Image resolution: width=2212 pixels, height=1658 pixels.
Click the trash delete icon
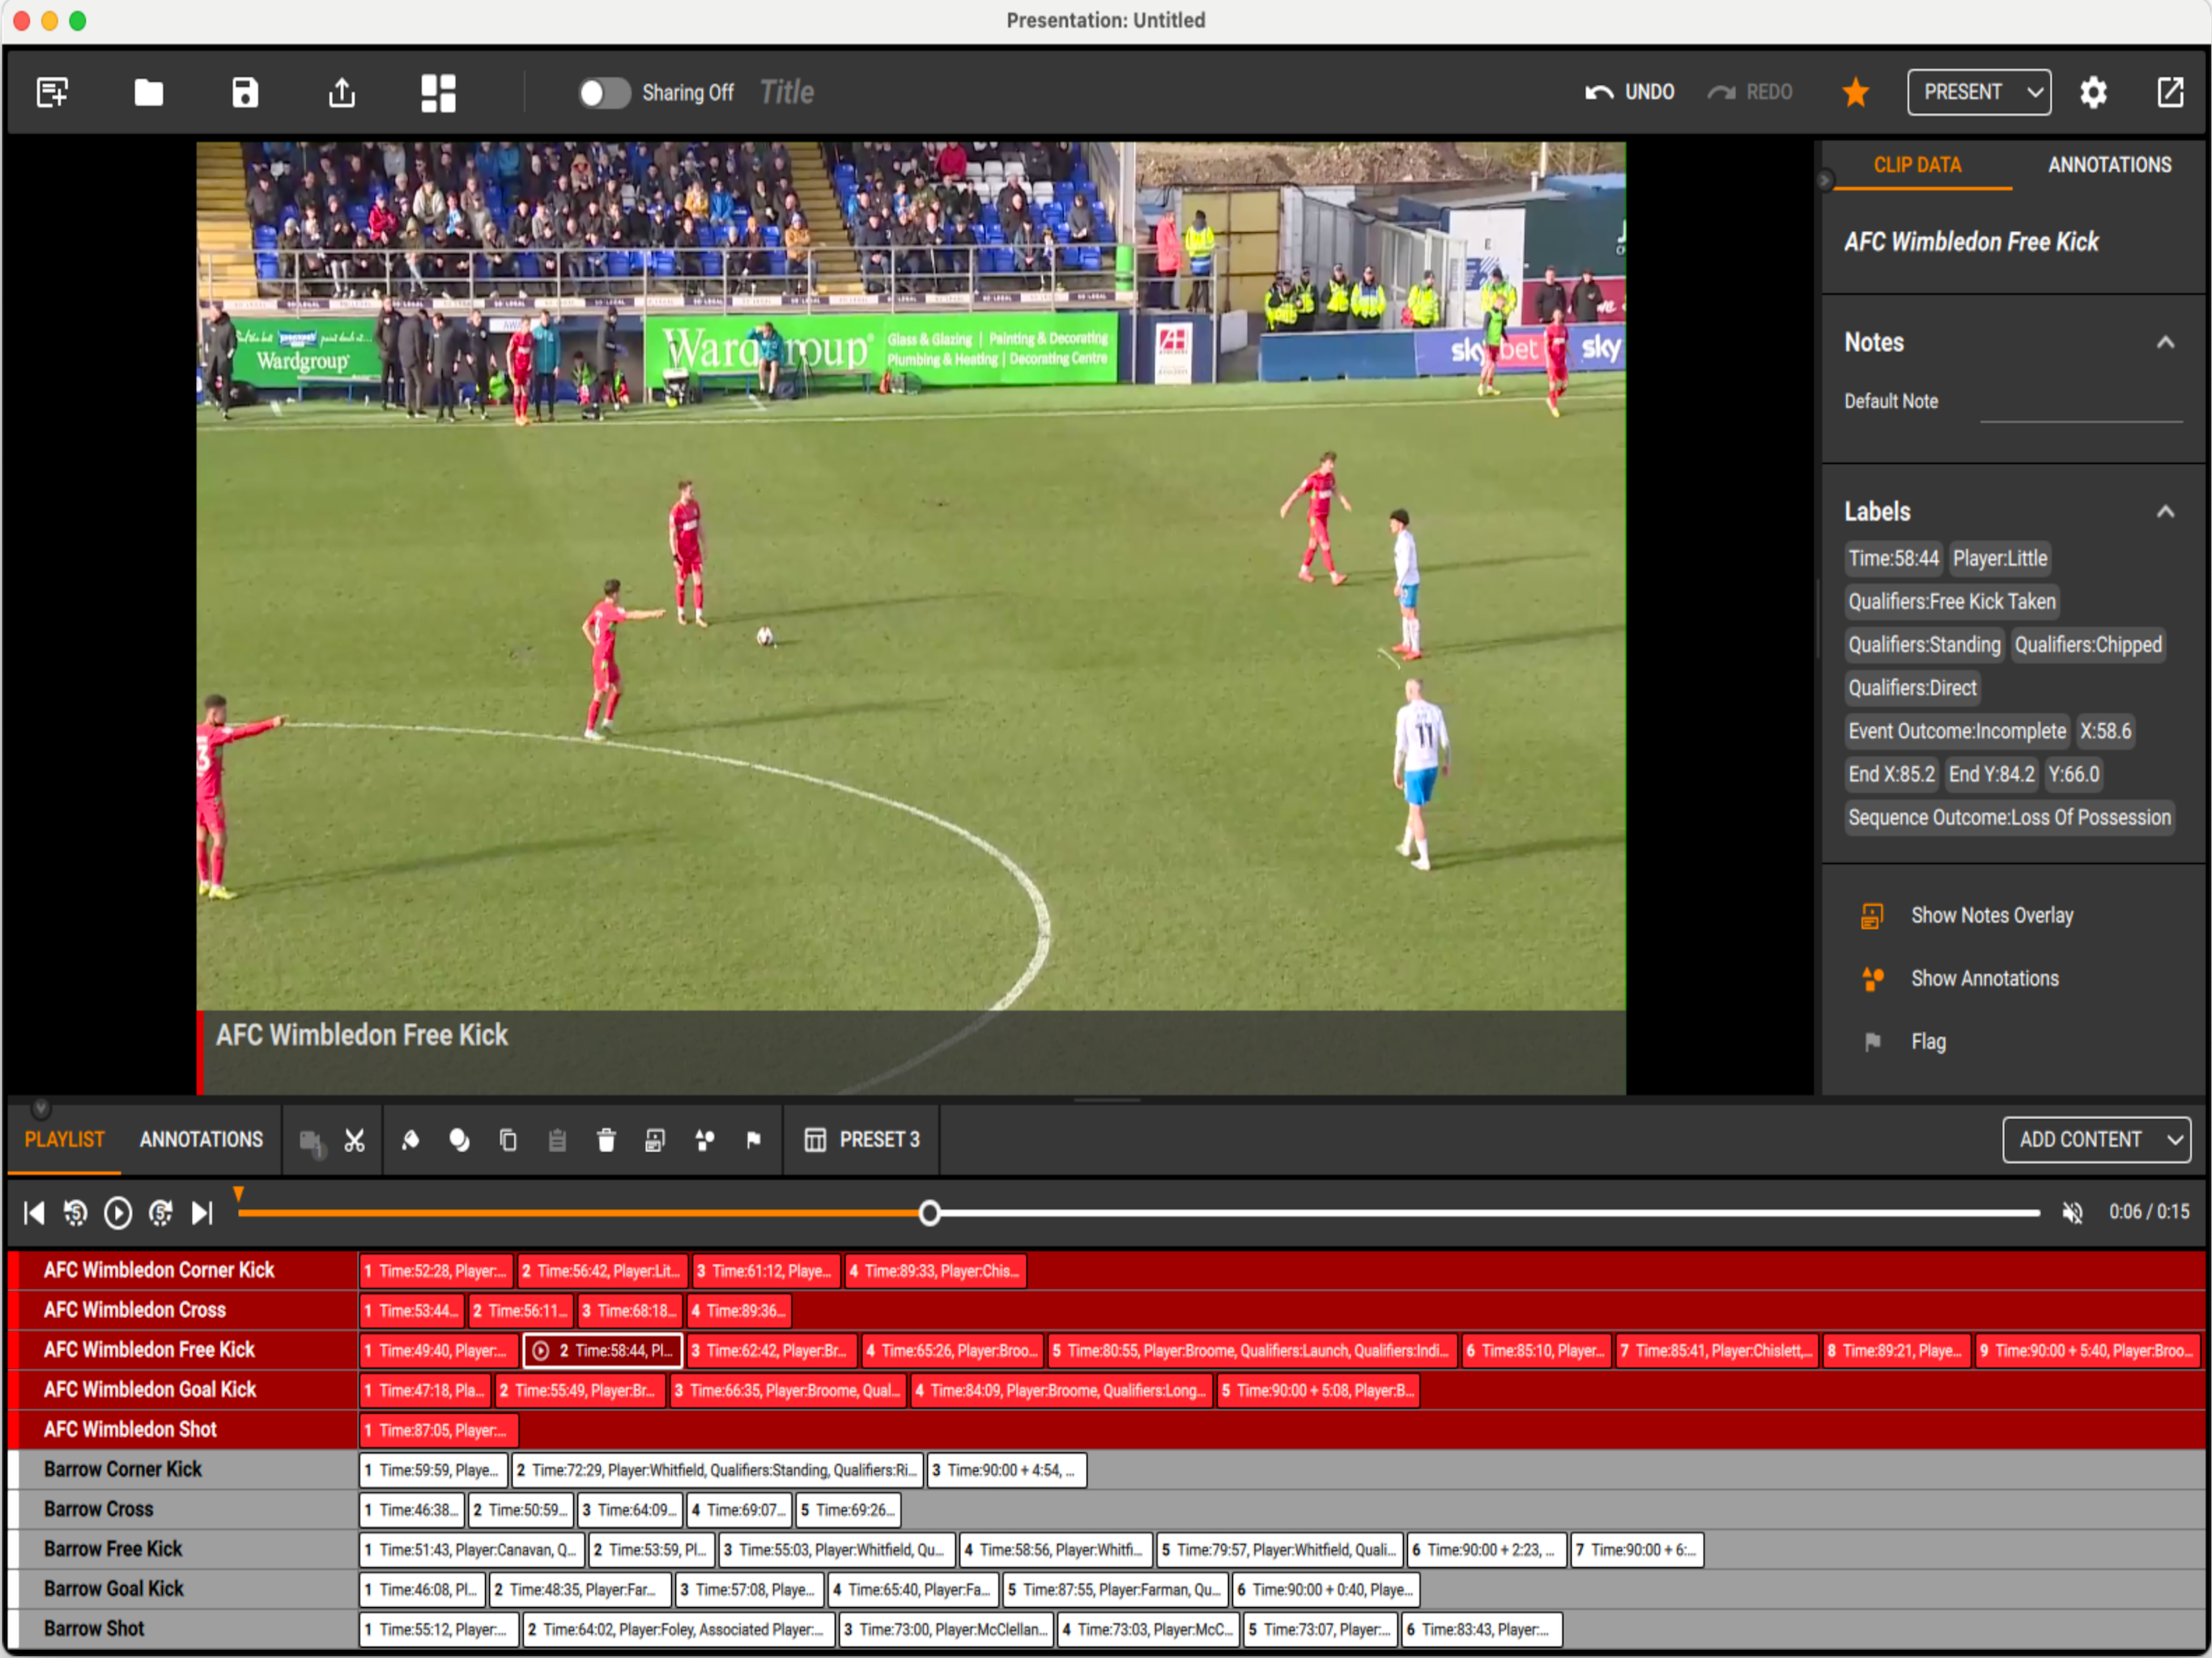tap(606, 1140)
